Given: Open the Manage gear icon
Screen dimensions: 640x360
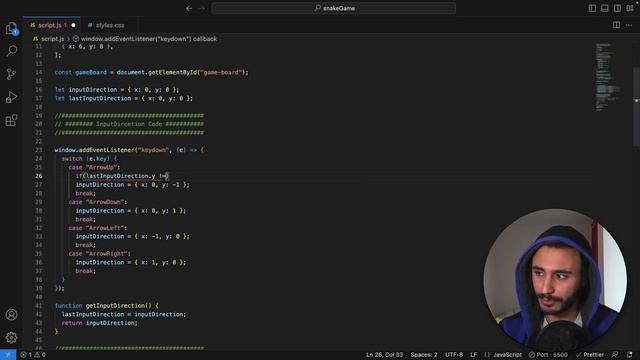Looking at the screenshot, I should [11, 337].
